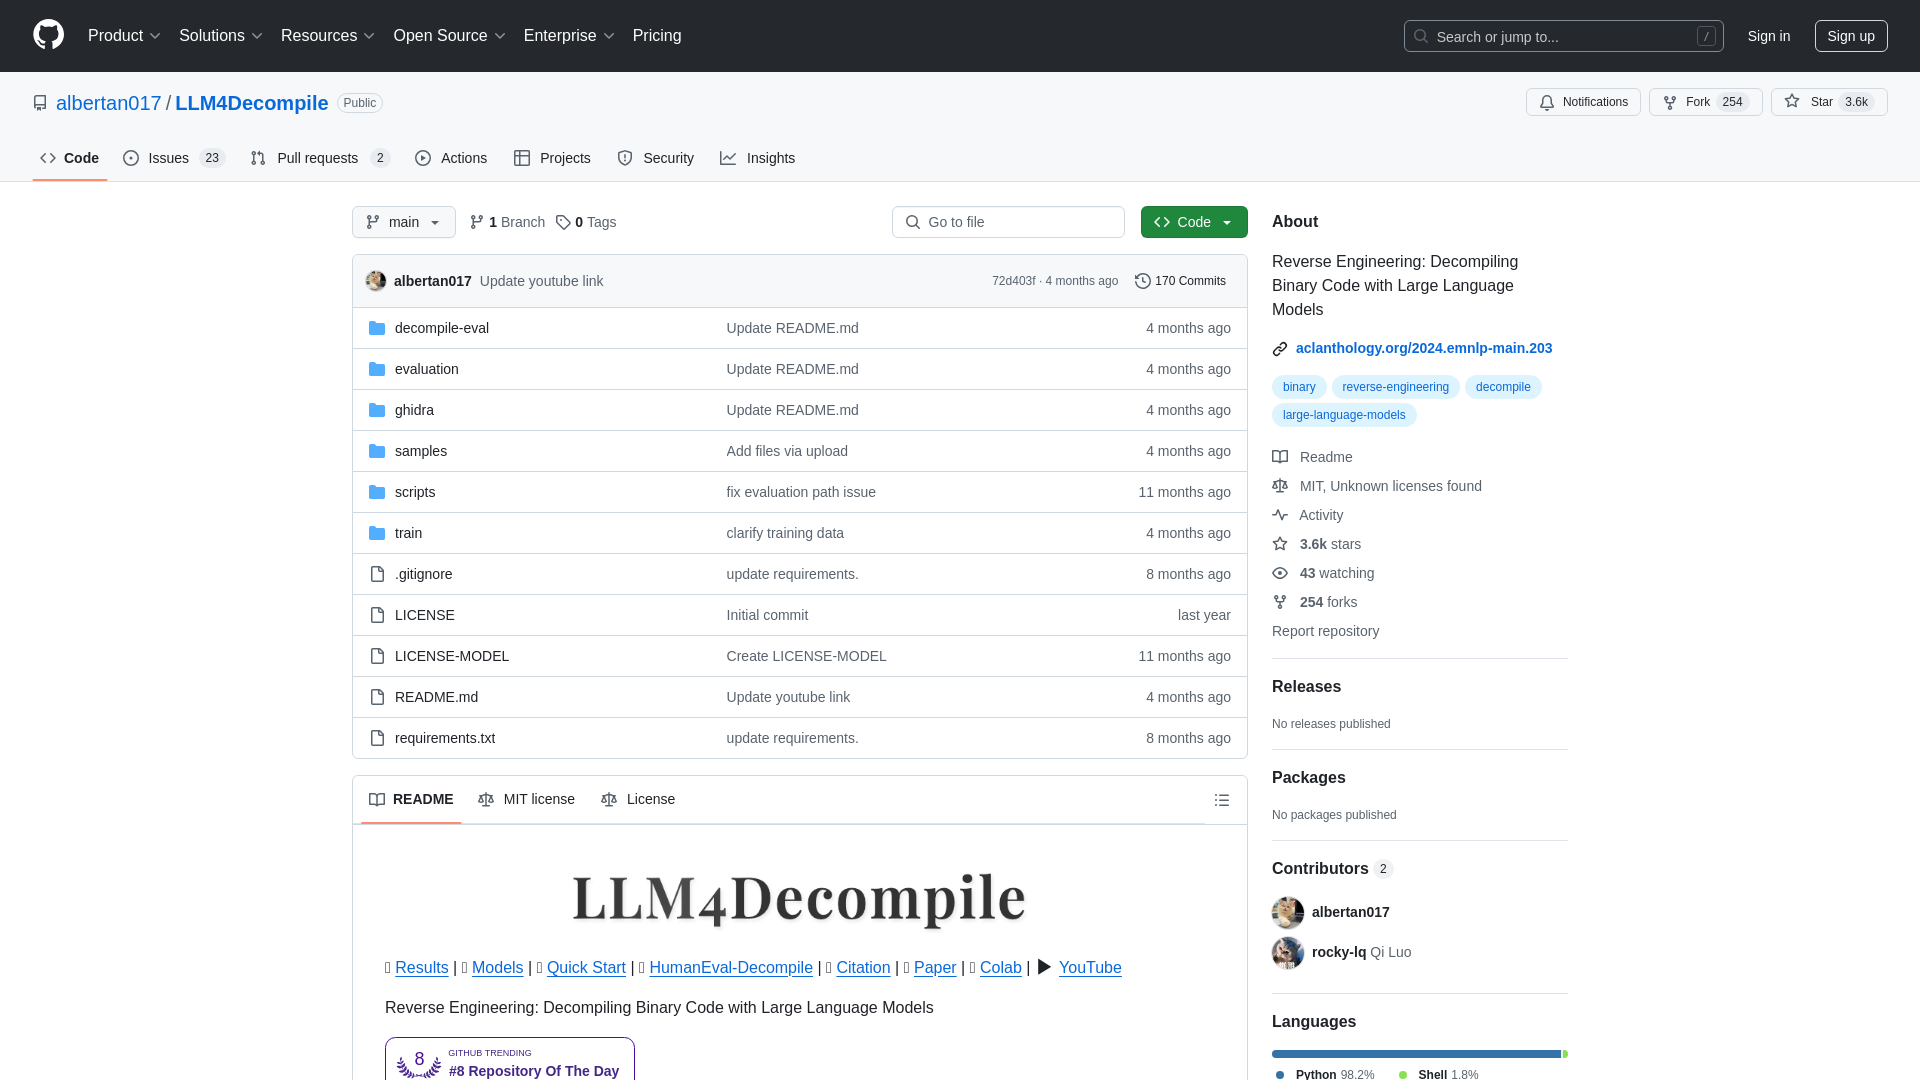The image size is (1920, 1080).
Task: Expand the Code dropdown button
Action: coord(1193,222)
